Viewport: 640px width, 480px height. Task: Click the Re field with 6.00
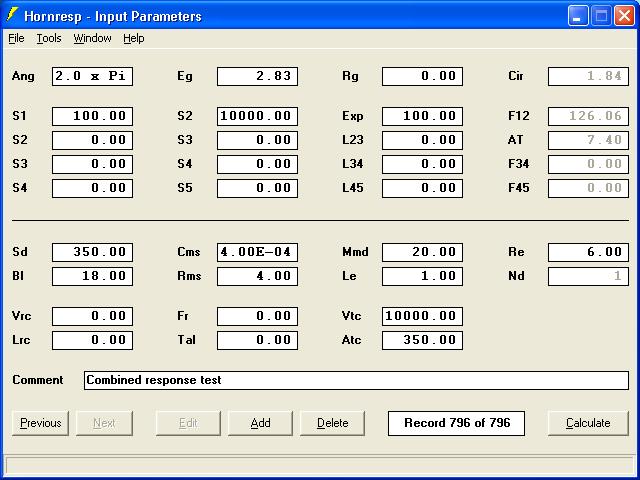click(x=588, y=252)
